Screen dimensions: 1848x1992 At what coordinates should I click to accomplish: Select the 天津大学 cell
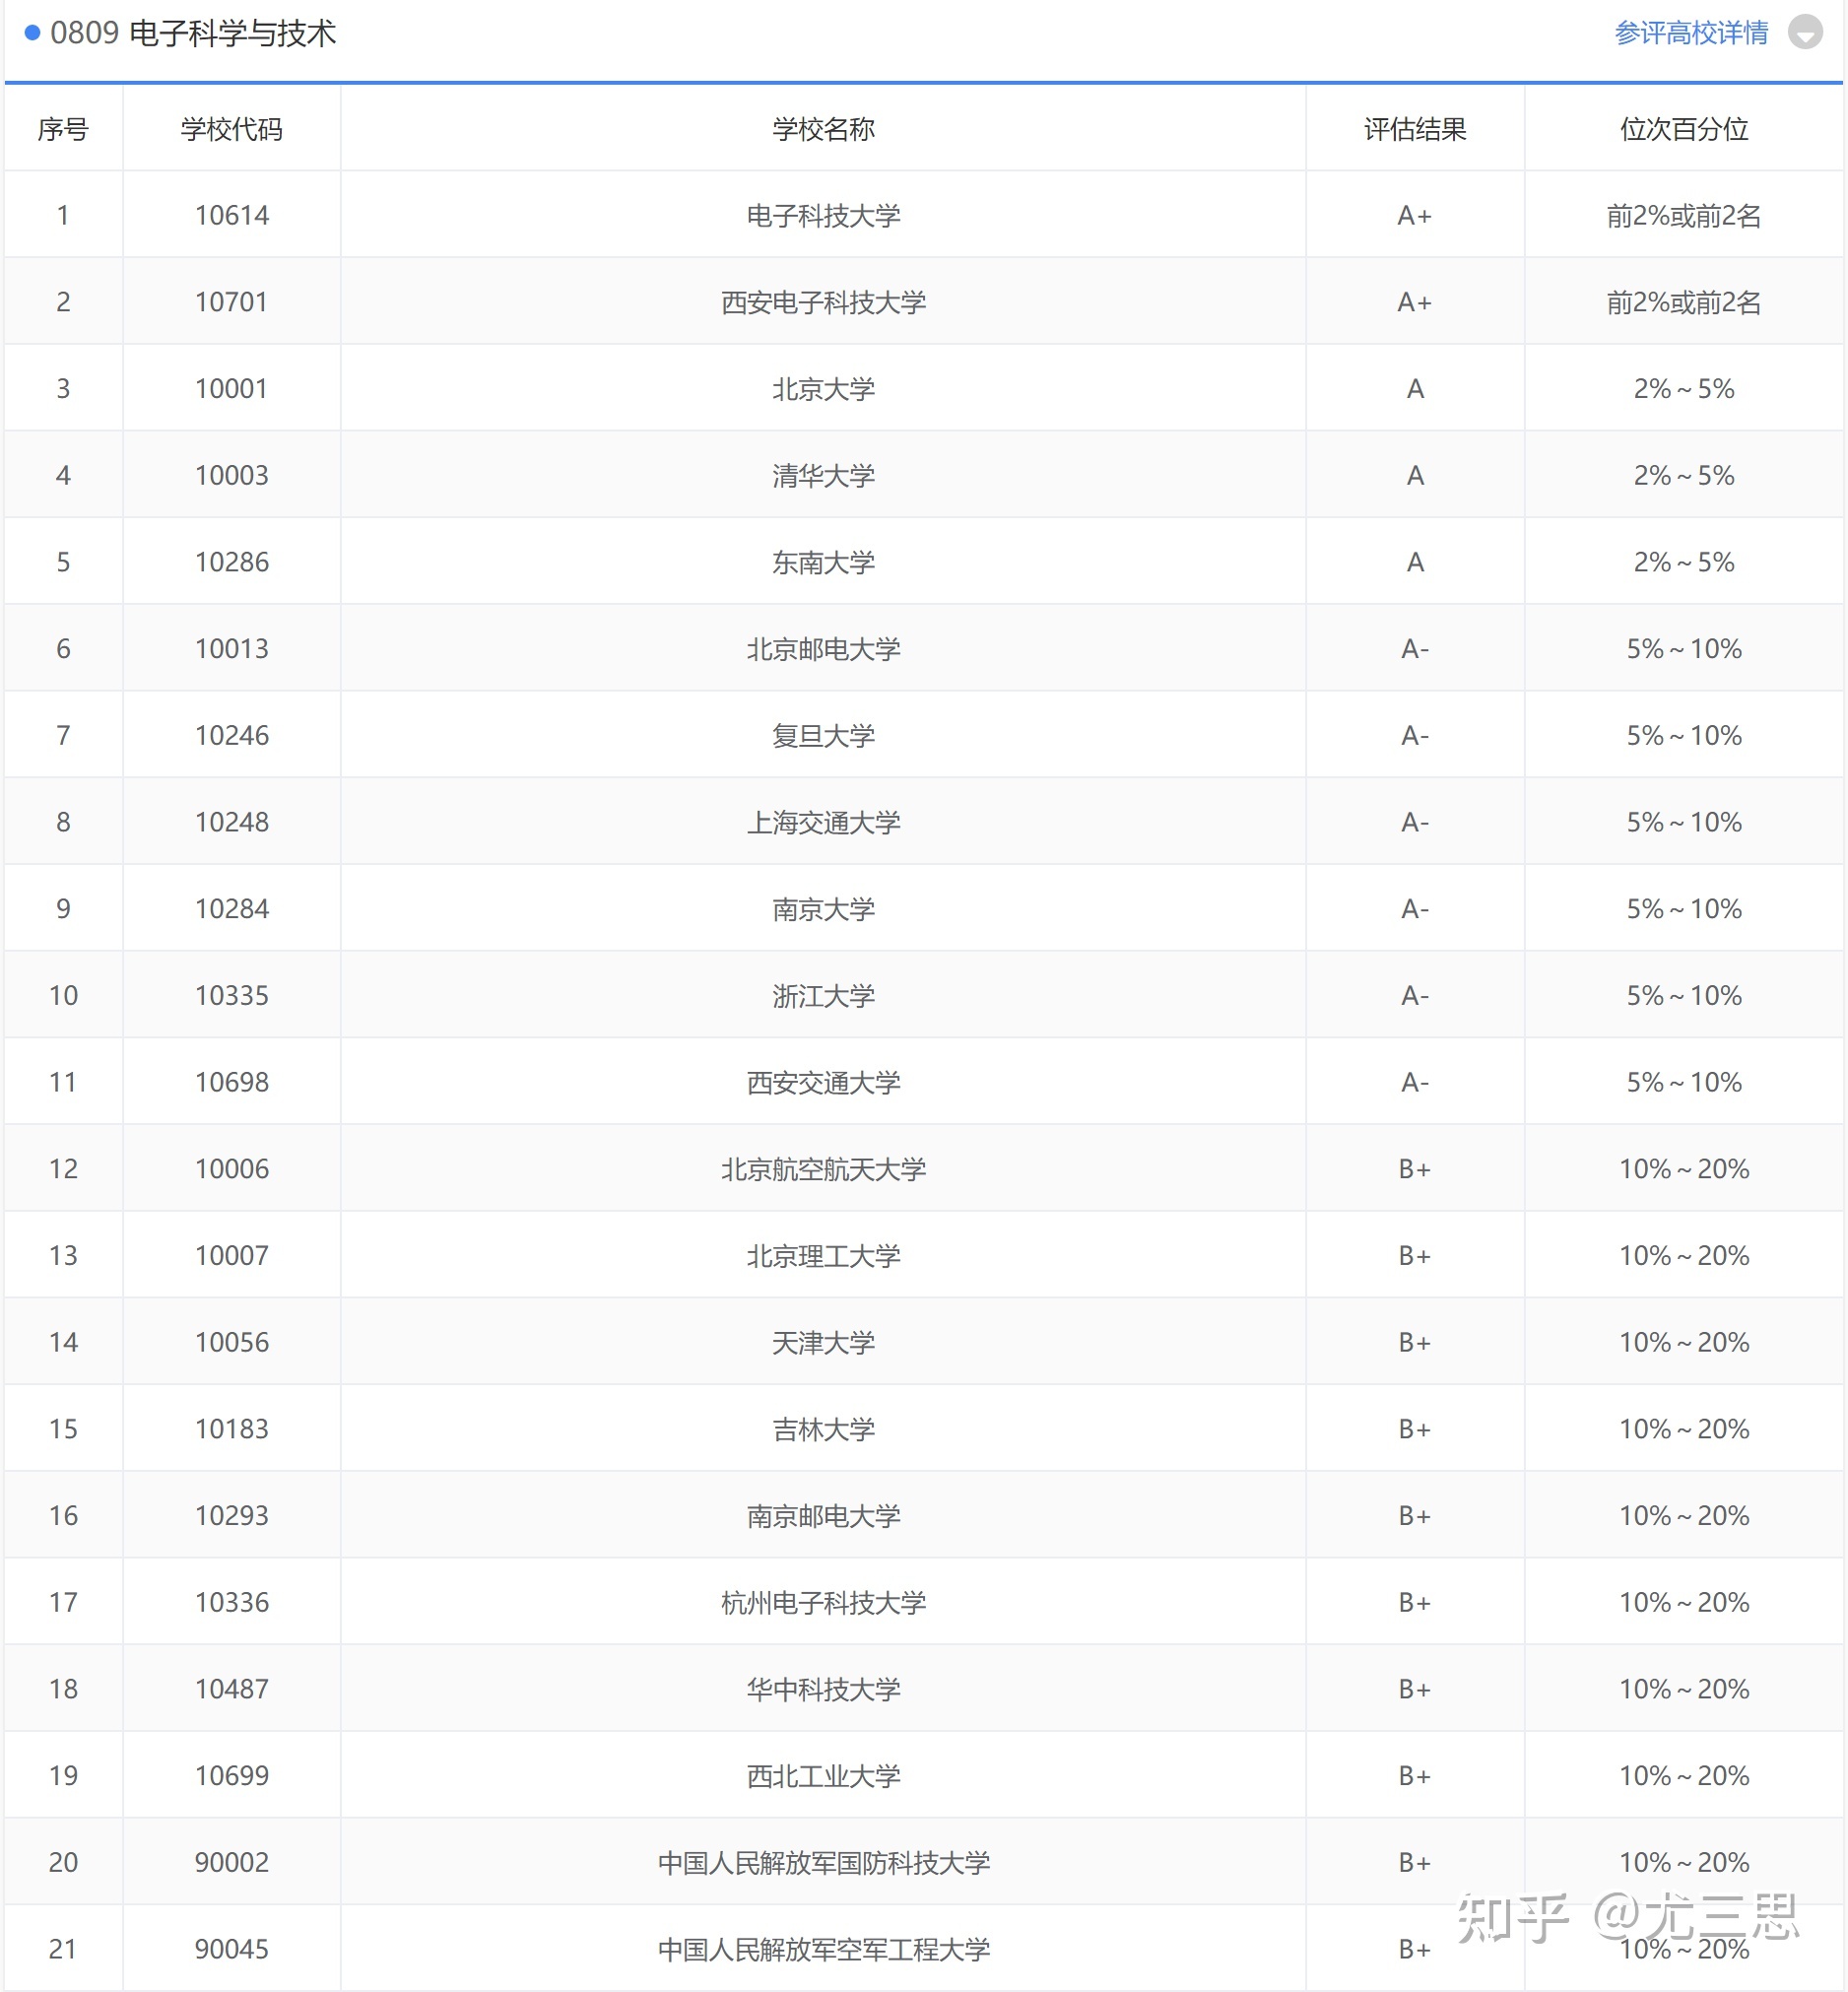pyautogui.click(x=823, y=1342)
